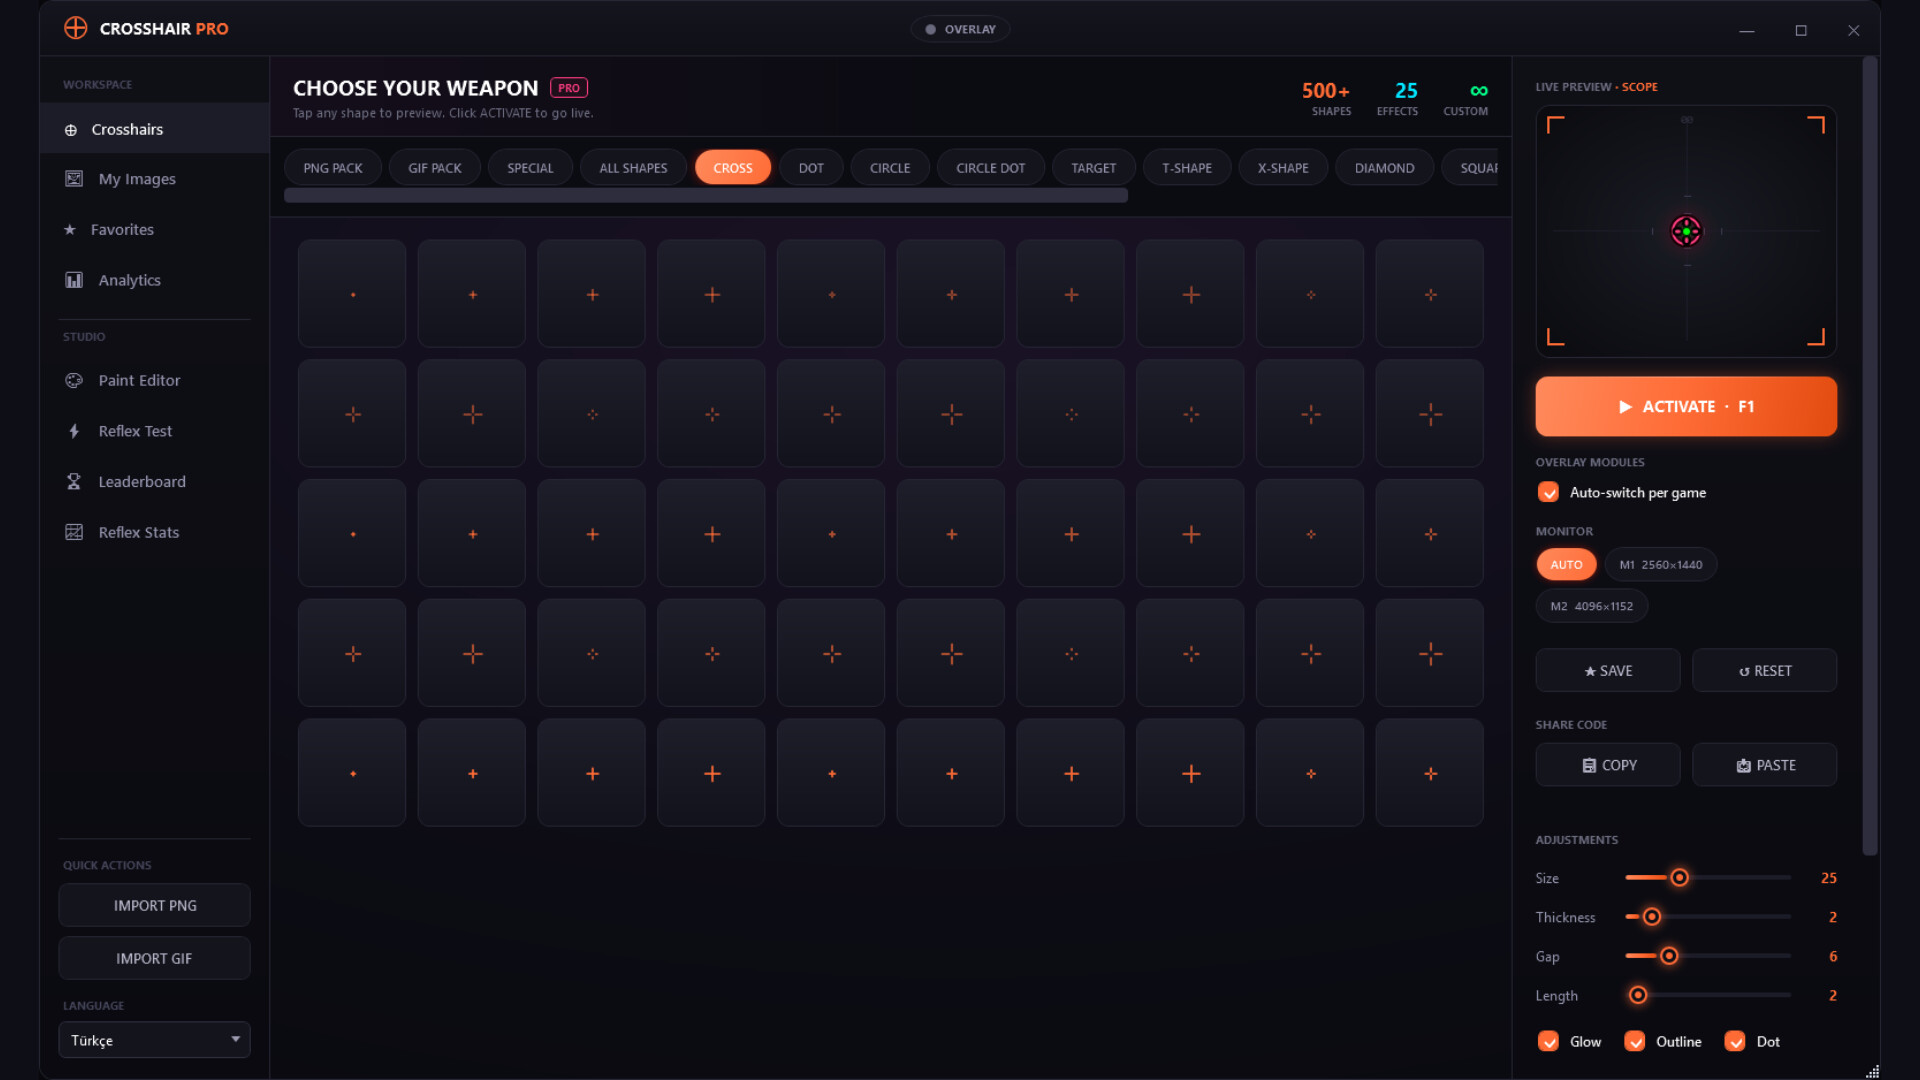Open the CIRCLE category tab

coord(890,168)
